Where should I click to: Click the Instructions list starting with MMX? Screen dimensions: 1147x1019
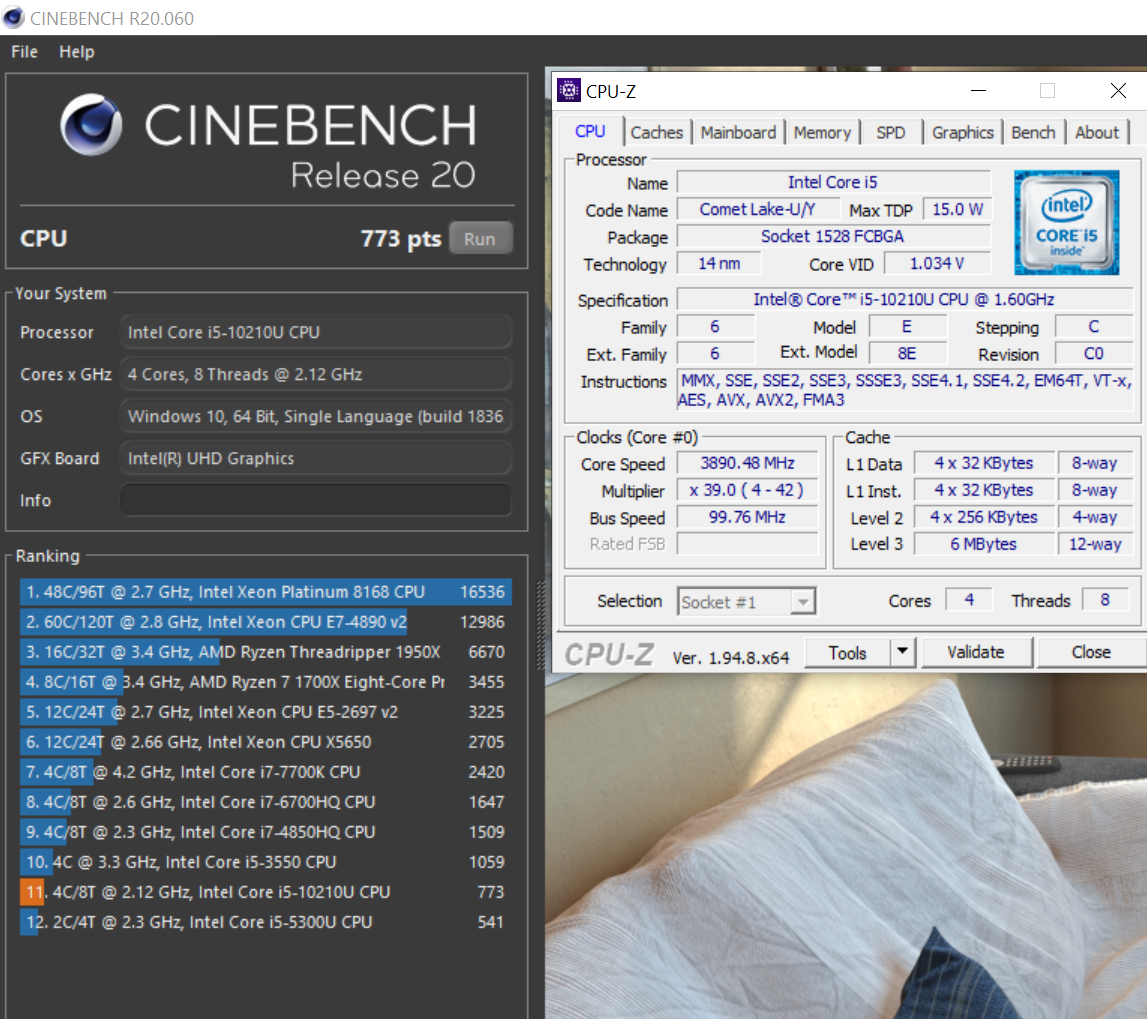coord(905,390)
